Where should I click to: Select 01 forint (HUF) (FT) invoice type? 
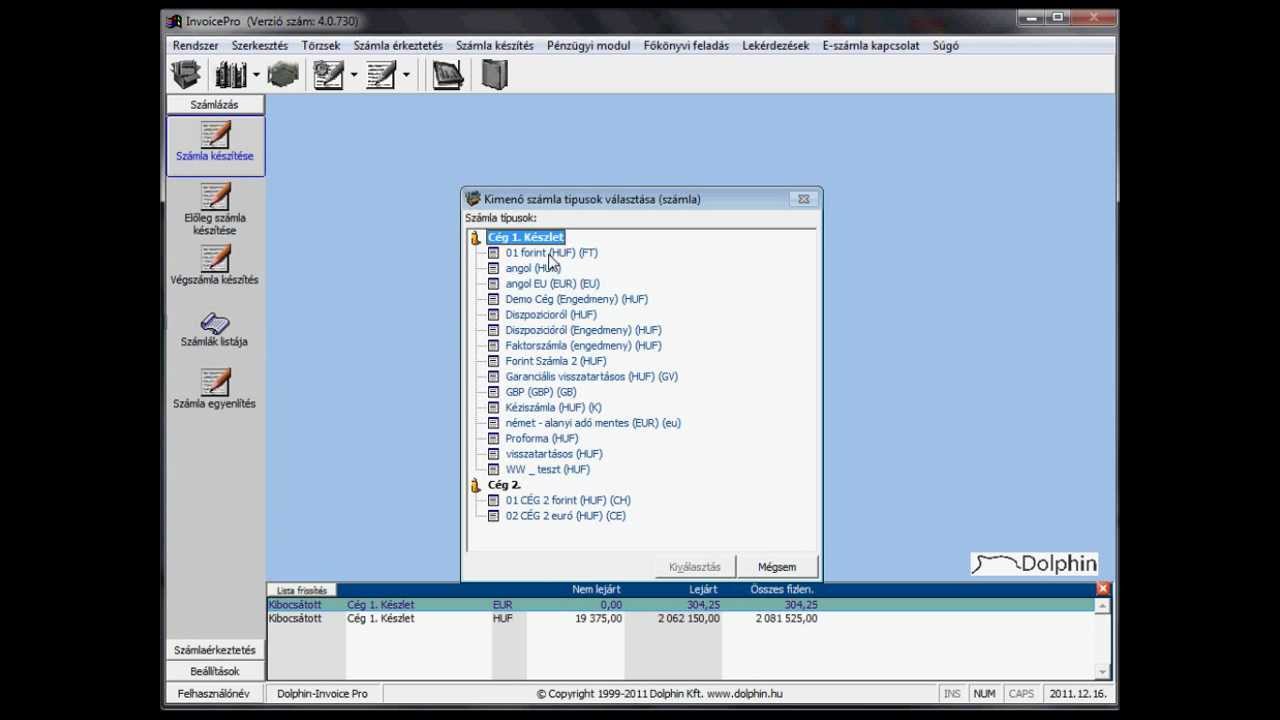[x=552, y=253]
